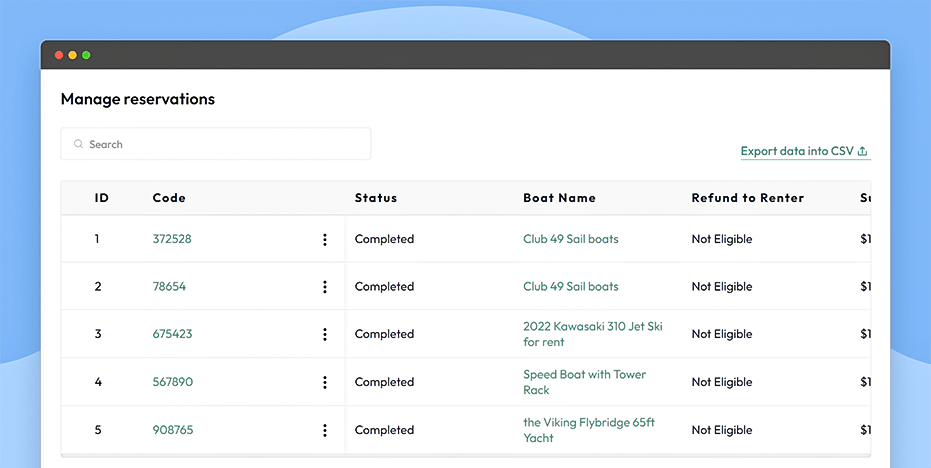Open Club 49 Sail boats in row 2
Screen dimensions: 931x468
[571, 287]
